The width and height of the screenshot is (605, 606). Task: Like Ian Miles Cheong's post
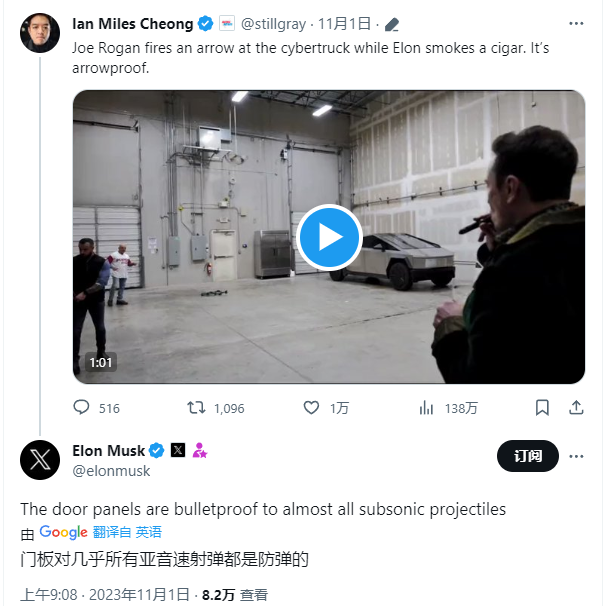point(312,408)
